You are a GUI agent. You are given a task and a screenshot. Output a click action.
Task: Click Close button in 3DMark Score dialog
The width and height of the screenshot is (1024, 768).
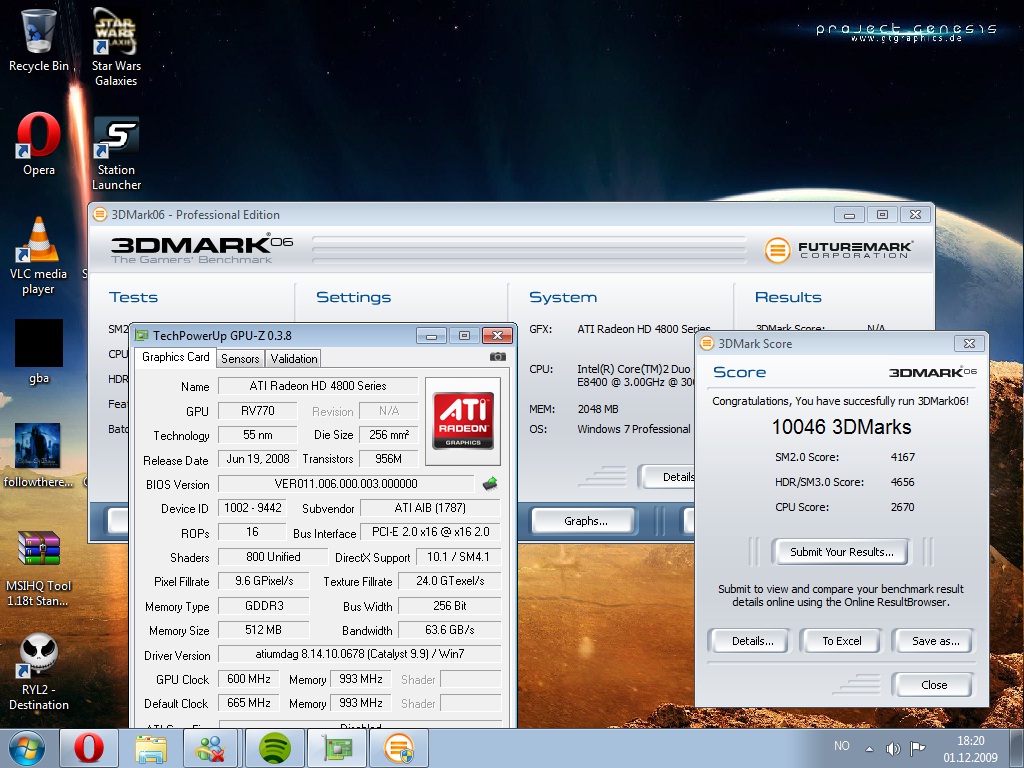pyautogui.click(x=934, y=685)
